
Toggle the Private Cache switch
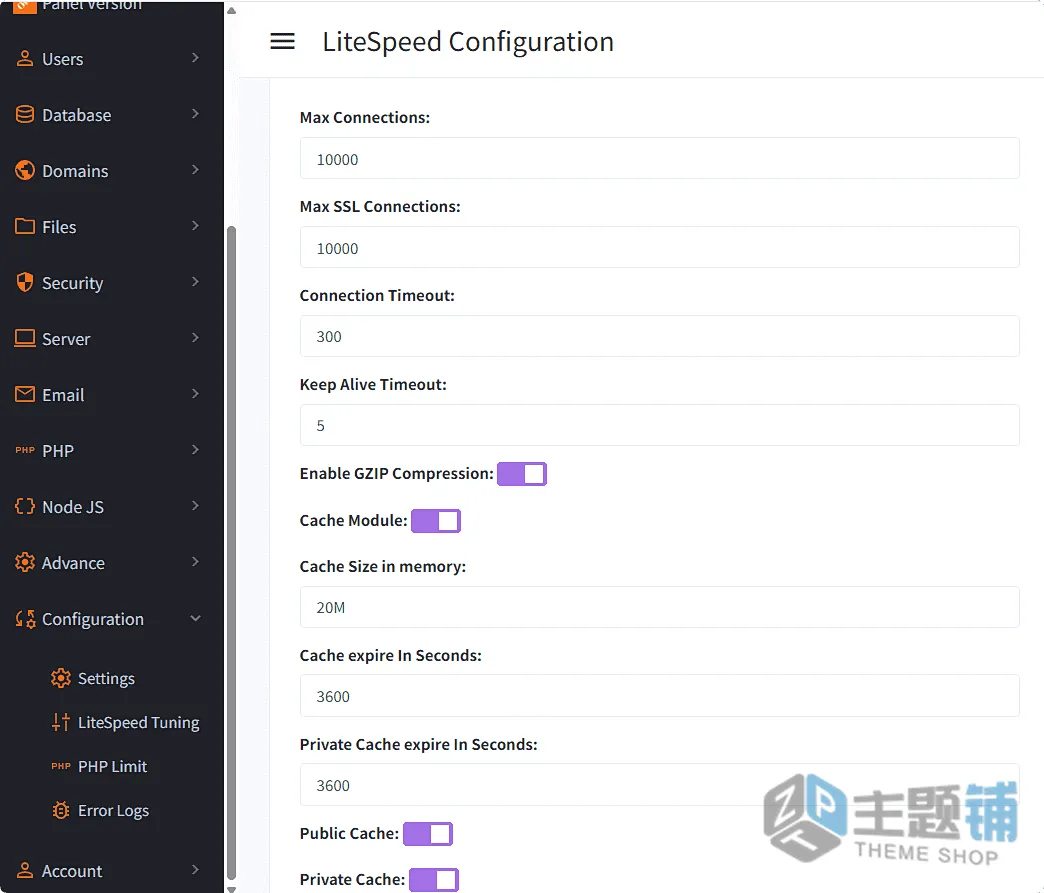coord(433,880)
